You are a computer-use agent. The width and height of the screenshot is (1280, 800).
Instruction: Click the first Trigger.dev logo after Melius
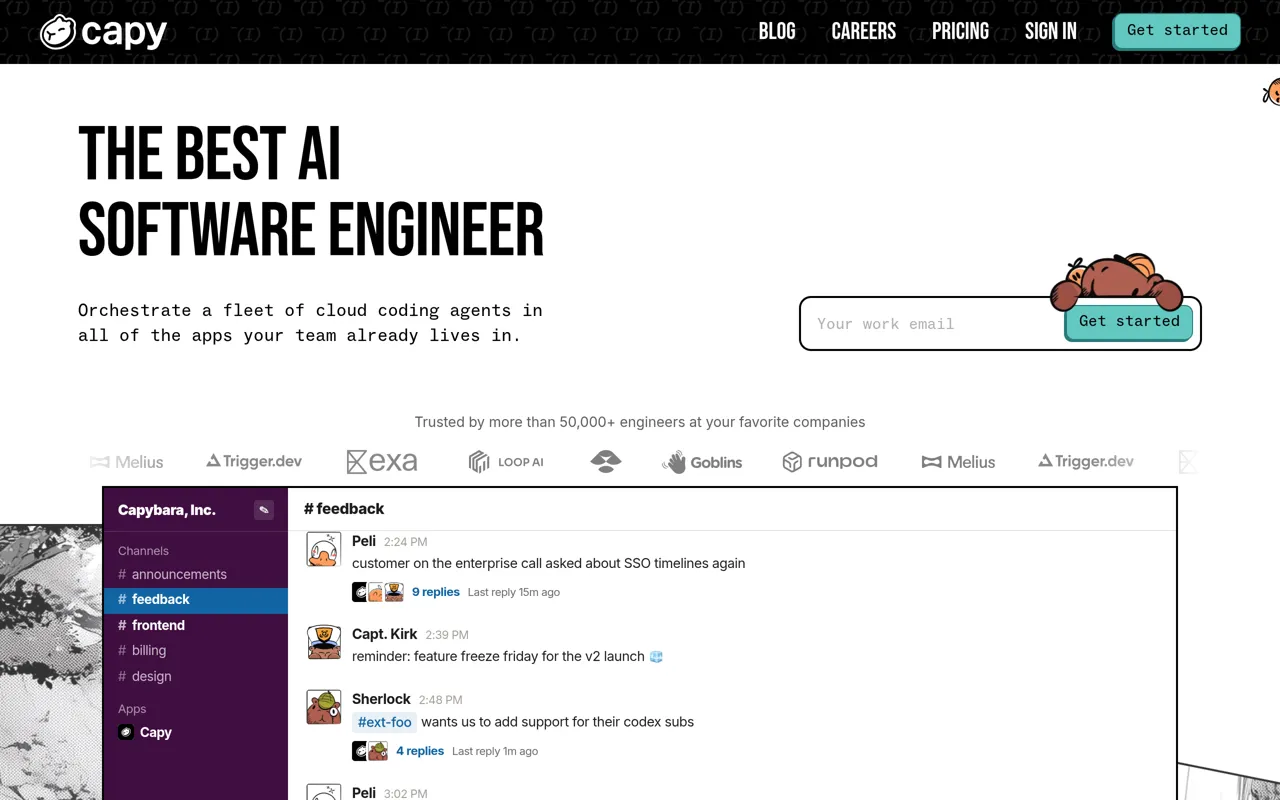(x=254, y=461)
